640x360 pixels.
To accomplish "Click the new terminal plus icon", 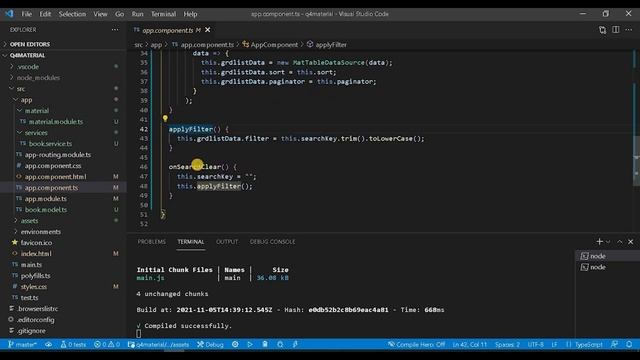I will click(x=599, y=242).
